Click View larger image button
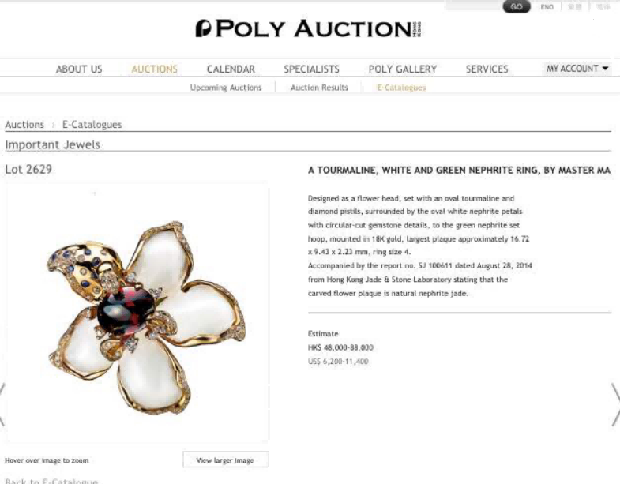Viewport: 620px width, 484px height. (225, 460)
